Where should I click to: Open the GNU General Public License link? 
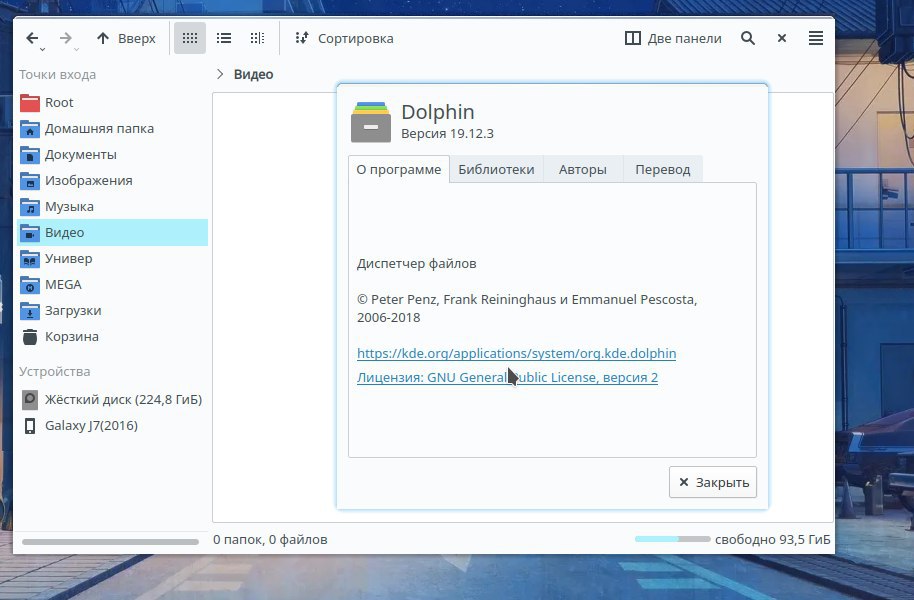click(507, 377)
